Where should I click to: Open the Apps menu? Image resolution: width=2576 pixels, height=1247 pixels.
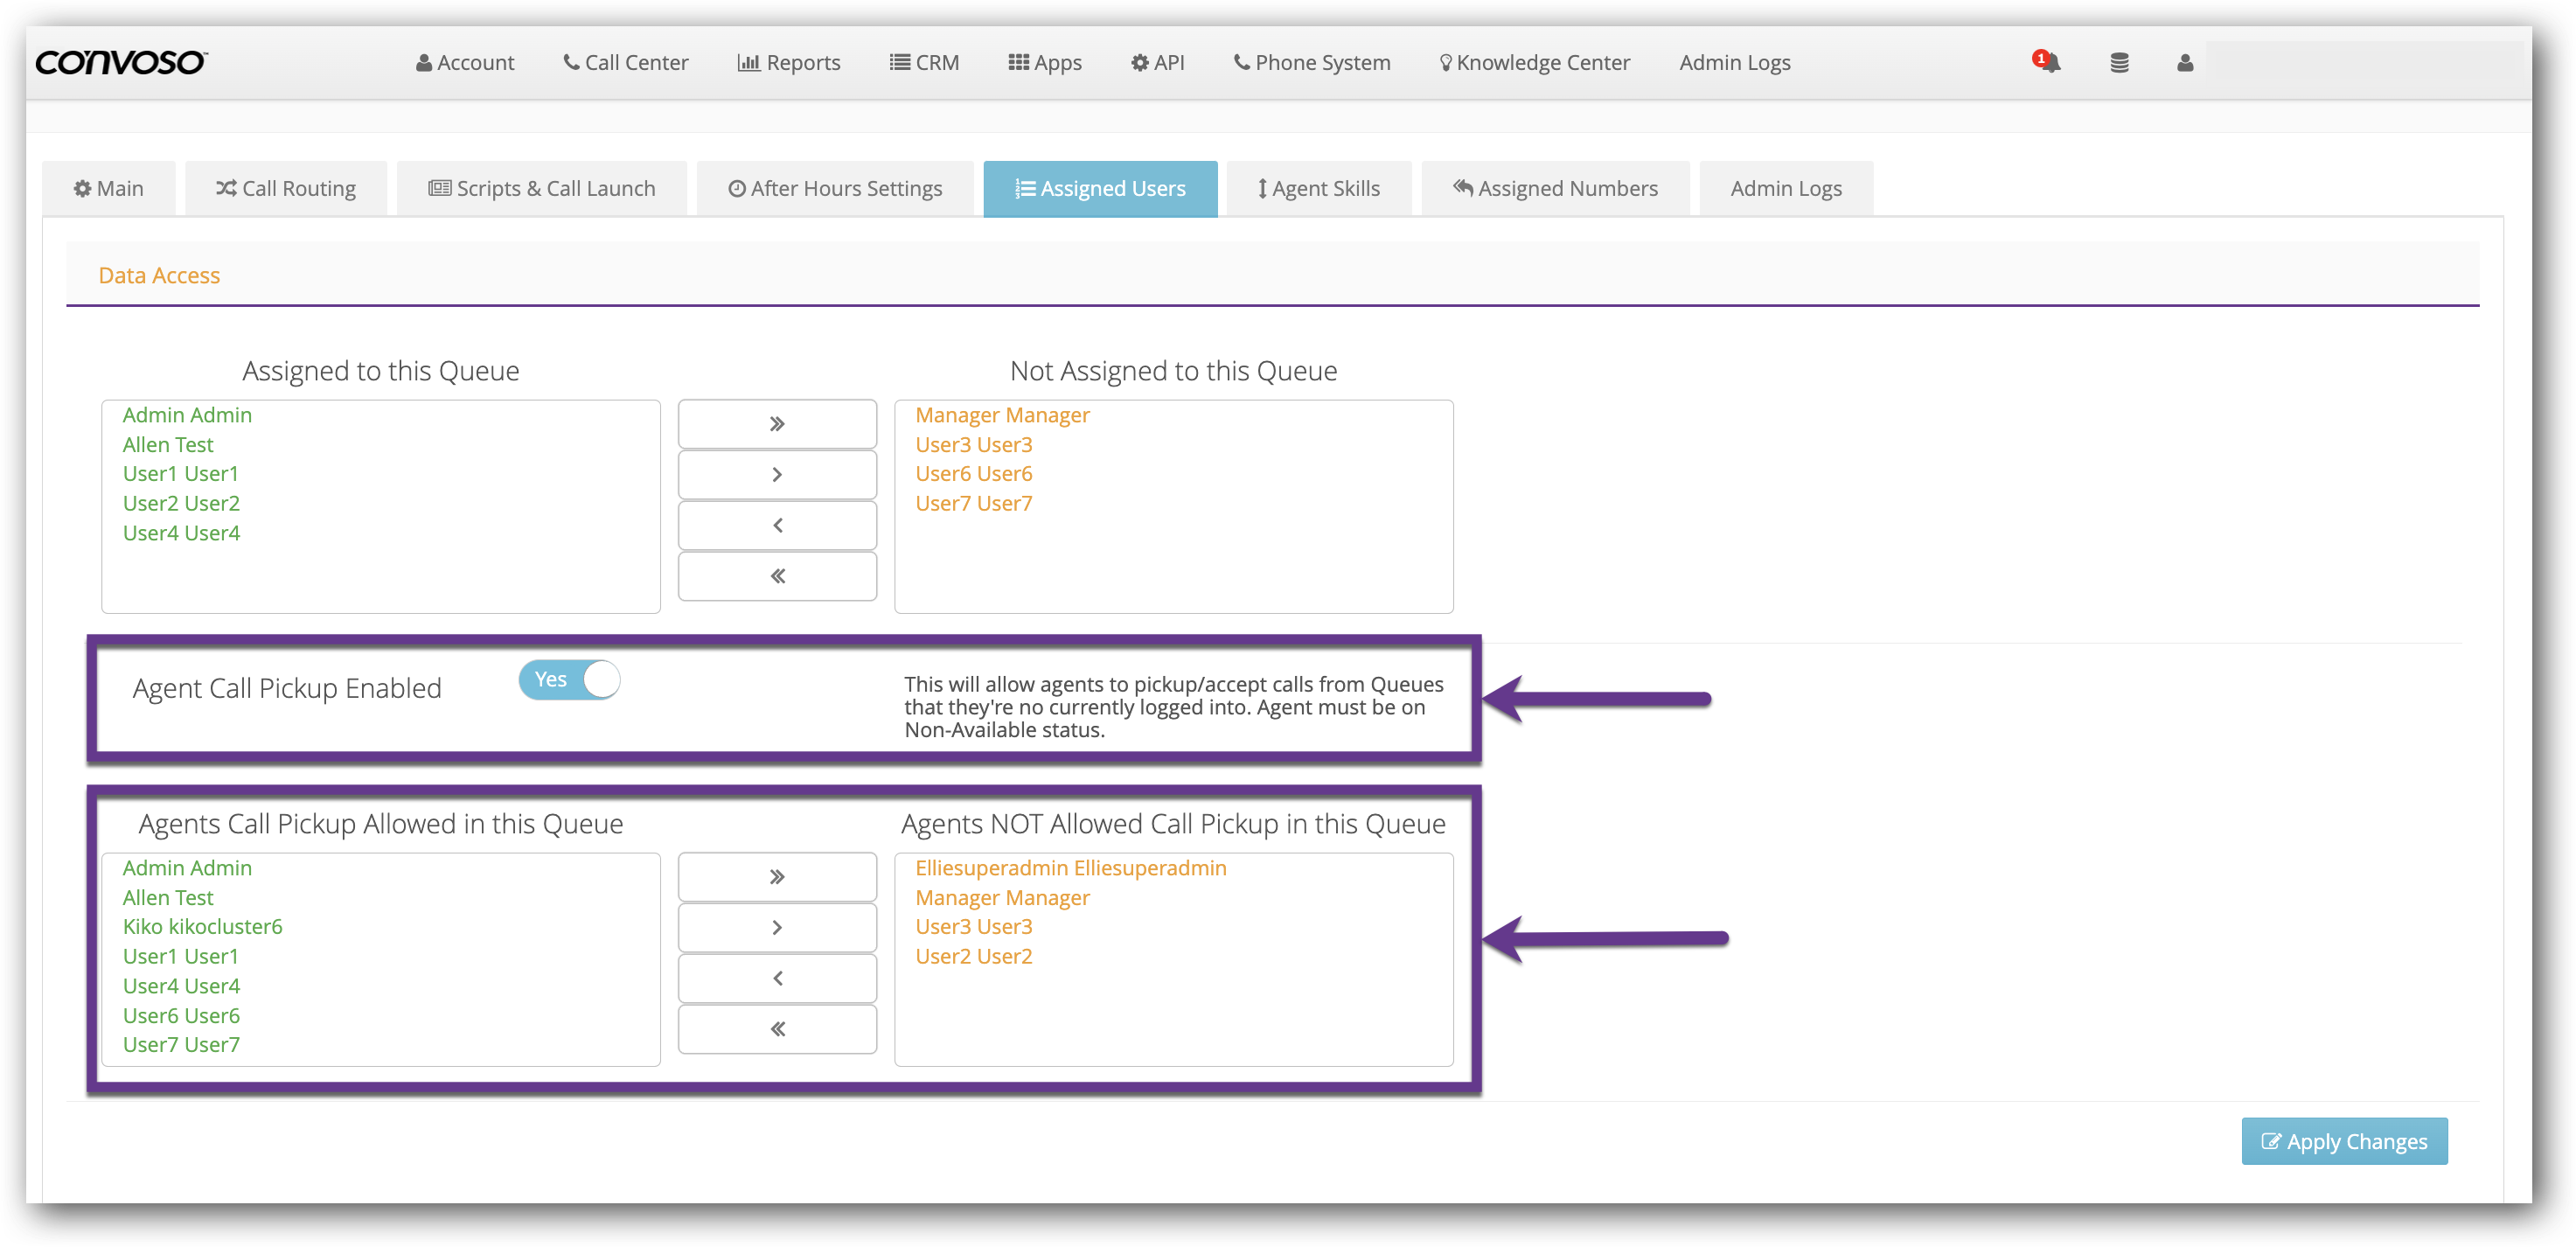point(1045,63)
